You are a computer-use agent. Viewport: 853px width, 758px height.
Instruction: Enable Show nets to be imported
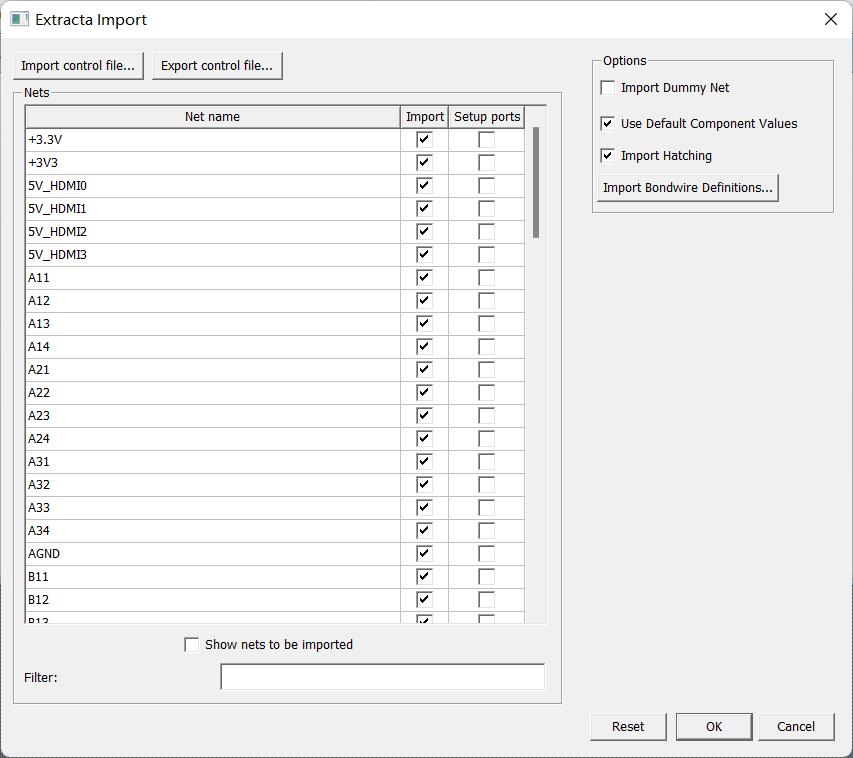(191, 644)
